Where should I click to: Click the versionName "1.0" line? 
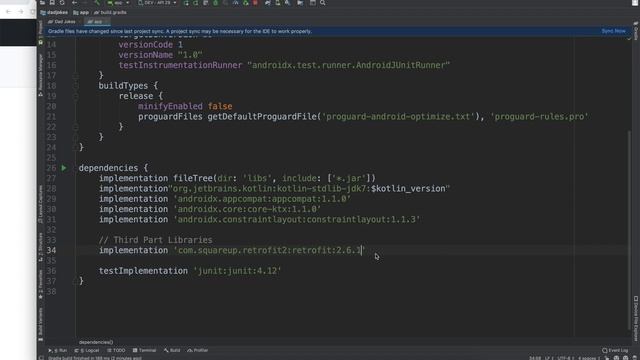160,55
